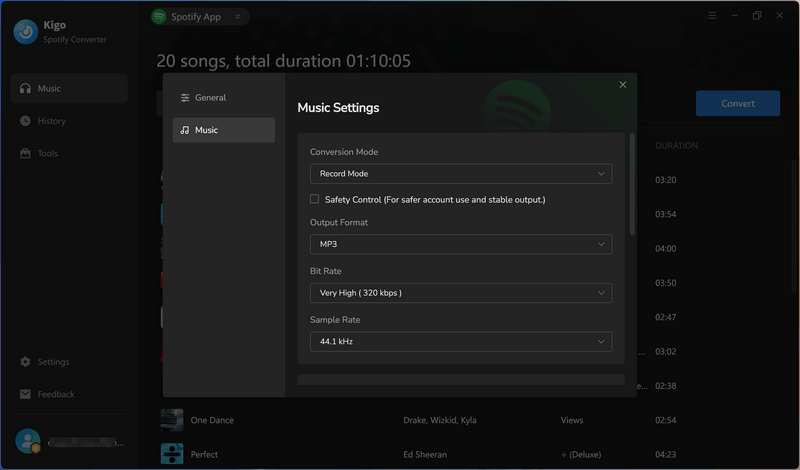Open the History section in sidebar
800x470 pixels.
[69, 121]
